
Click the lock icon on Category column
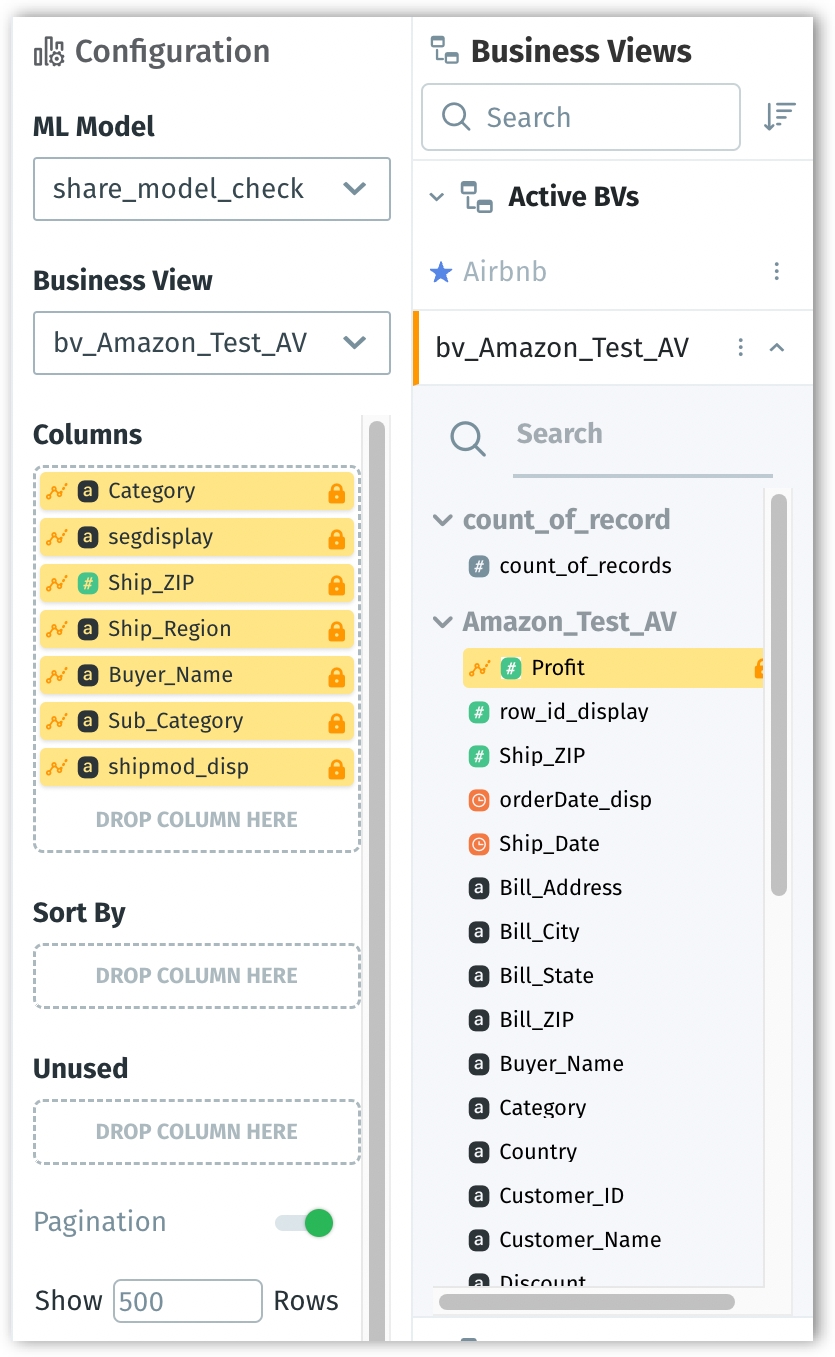pos(336,493)
